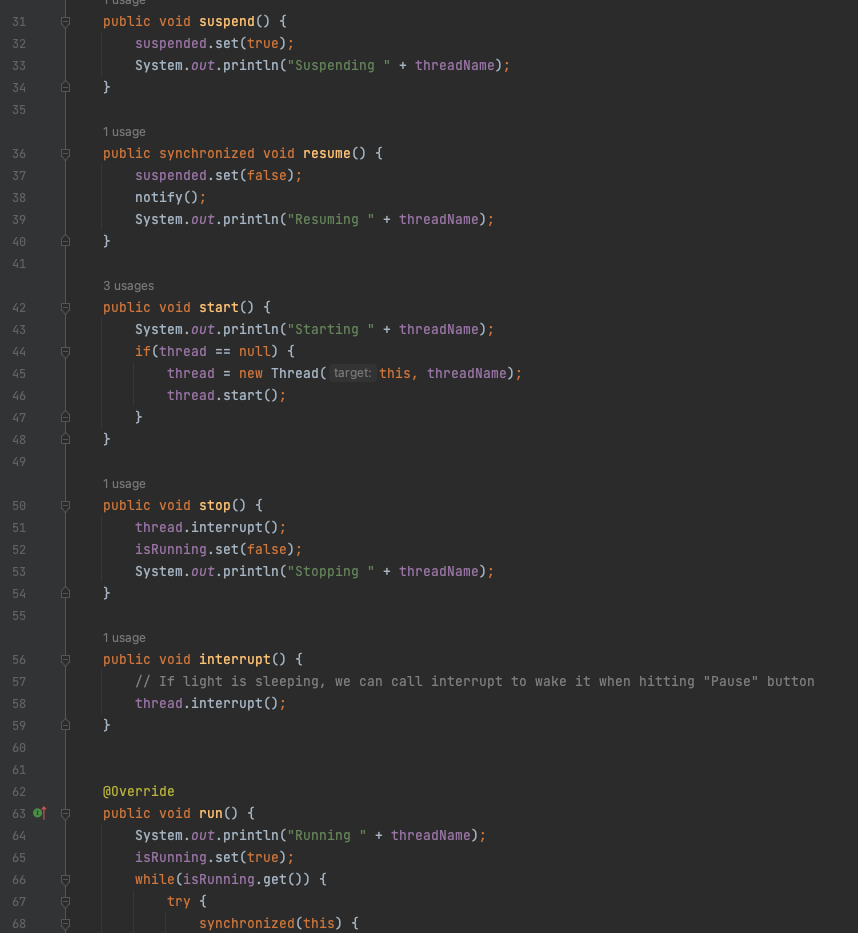Click fold end marker at line 59

click(65, 726)
